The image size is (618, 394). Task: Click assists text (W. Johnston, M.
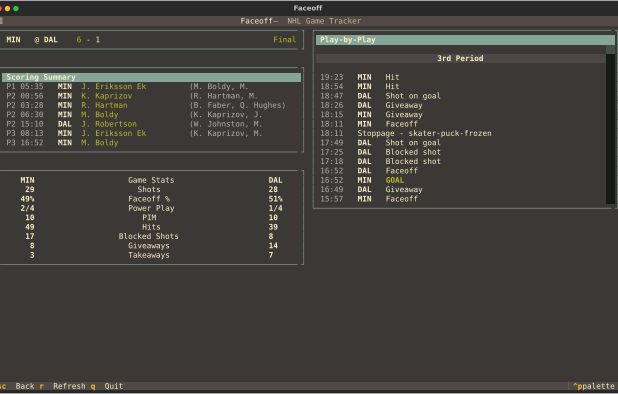226,124
